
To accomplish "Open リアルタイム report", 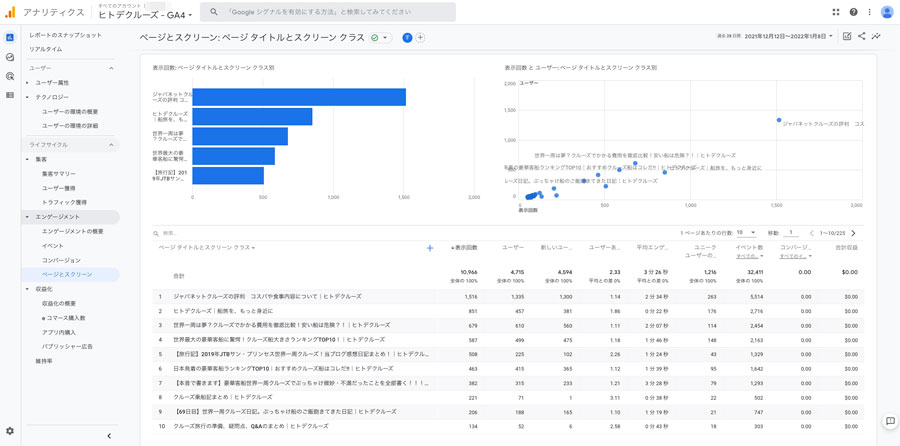I will coord(45,49).
